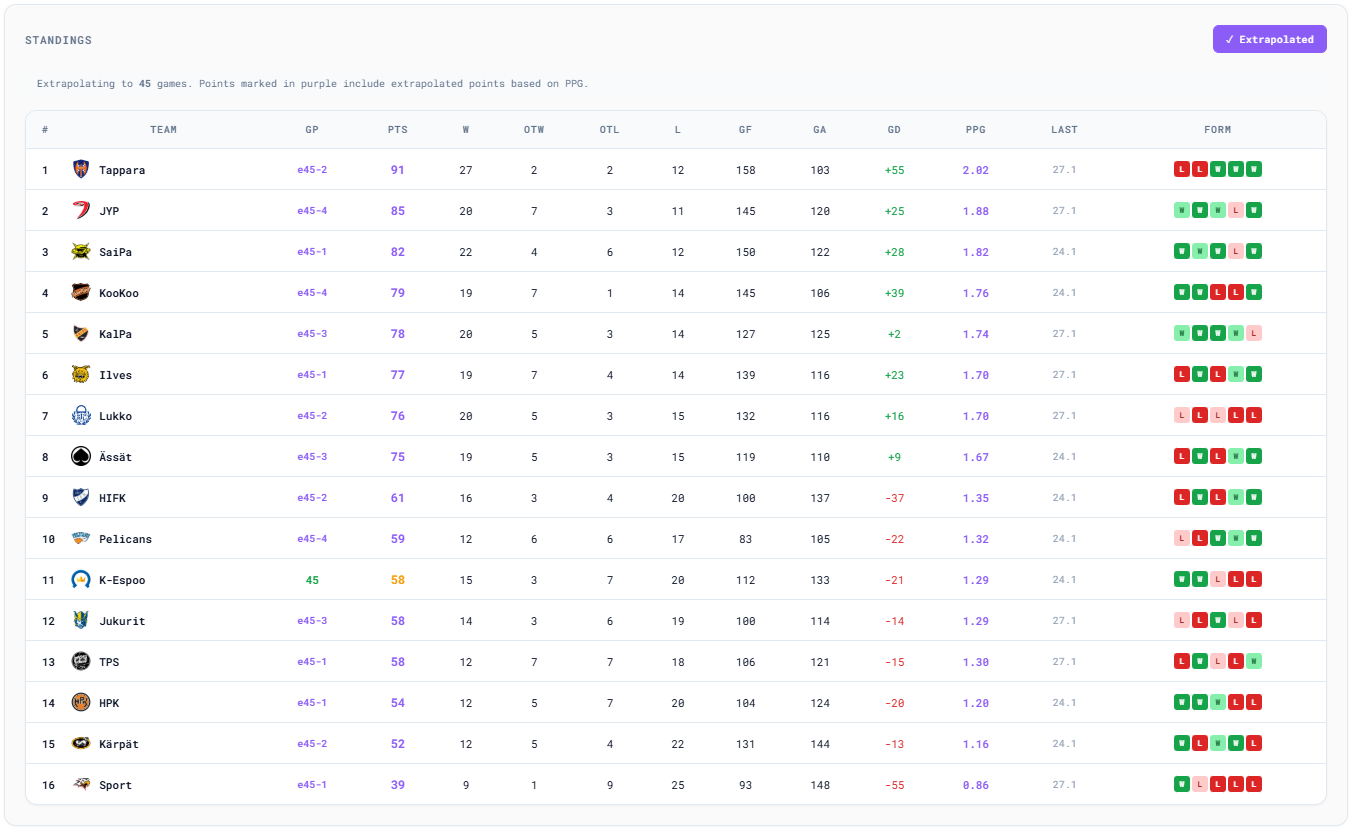
Task: Click the K-Espoo team logo
Action: [81, 580]
